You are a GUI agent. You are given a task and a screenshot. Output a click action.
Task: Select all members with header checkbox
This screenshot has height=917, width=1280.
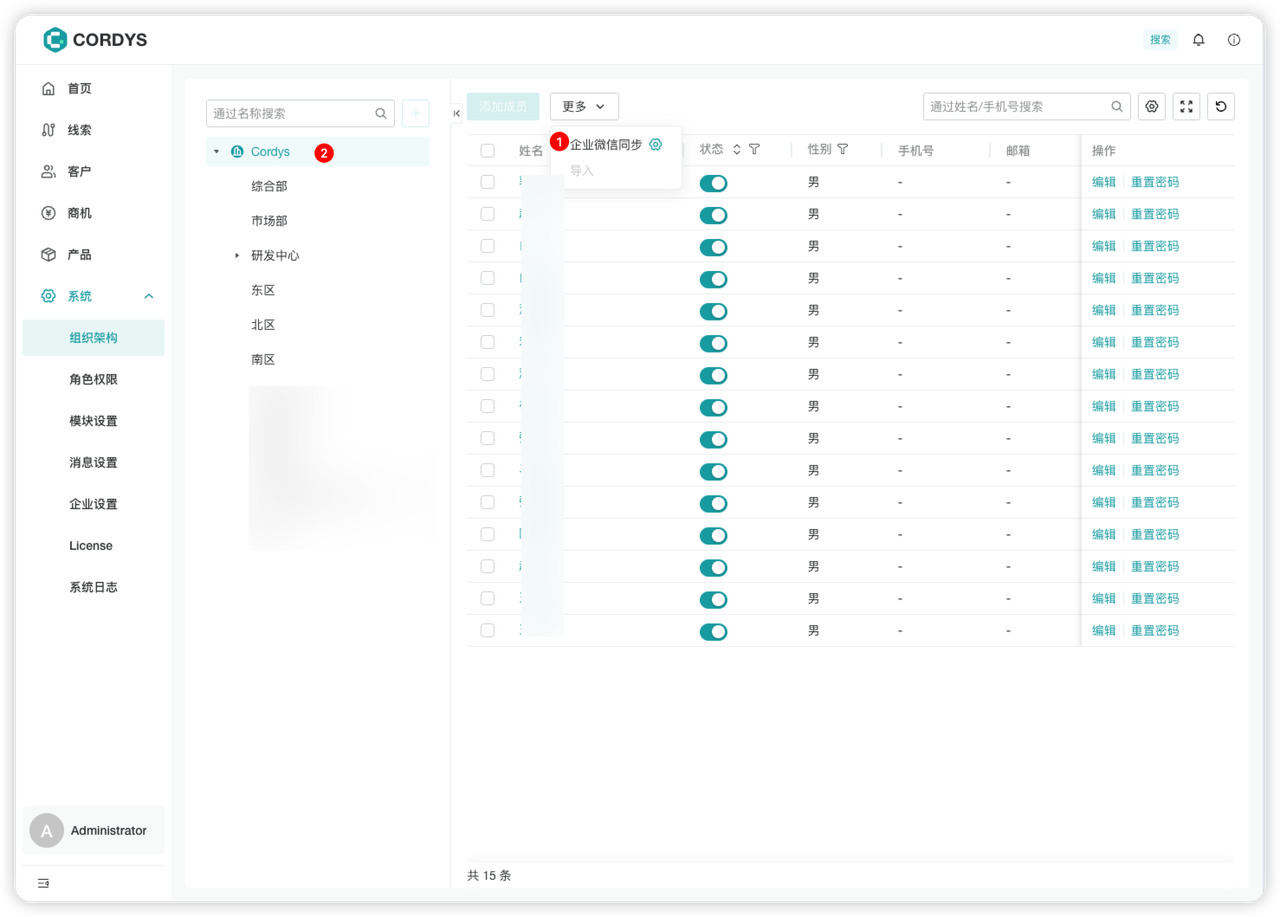tap(488, 151)
